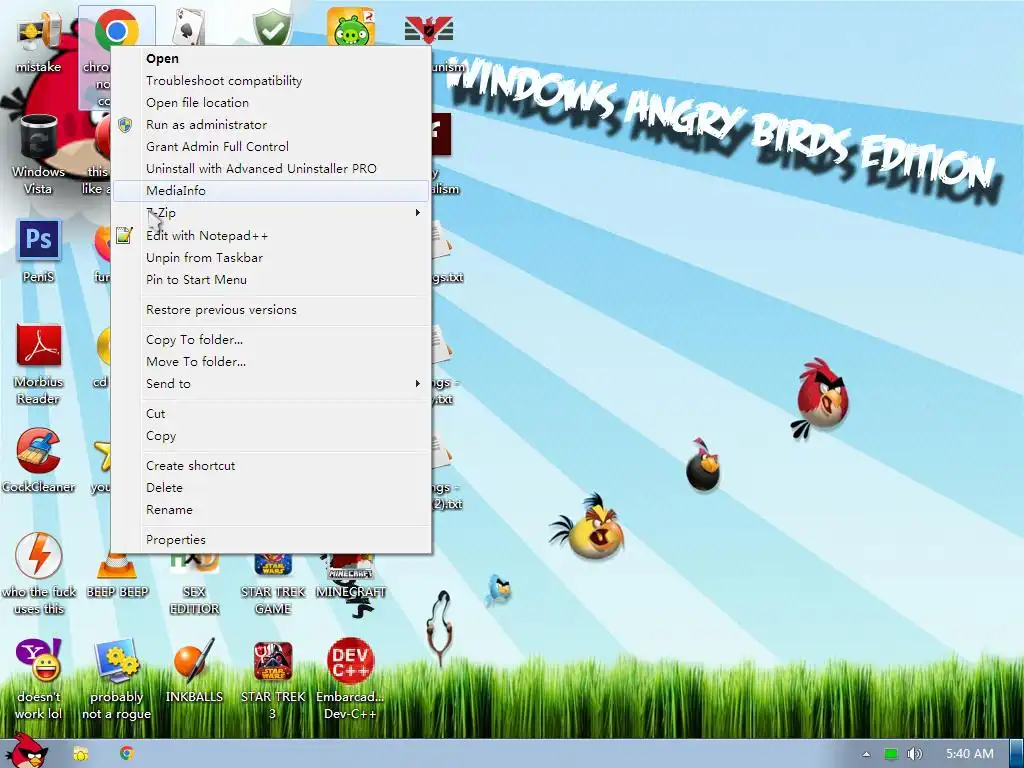Image resolution: width=1024 pixels, height=768 pixels.
Task: Choose Pin to Start Menu
Action: point(271,280)
